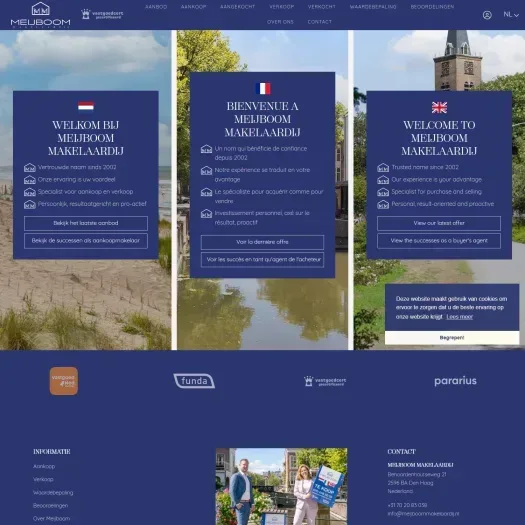525x525 pixels.
Task: Click 'Begrepen!' to accept cookies
Action: (x=452, y=338)
